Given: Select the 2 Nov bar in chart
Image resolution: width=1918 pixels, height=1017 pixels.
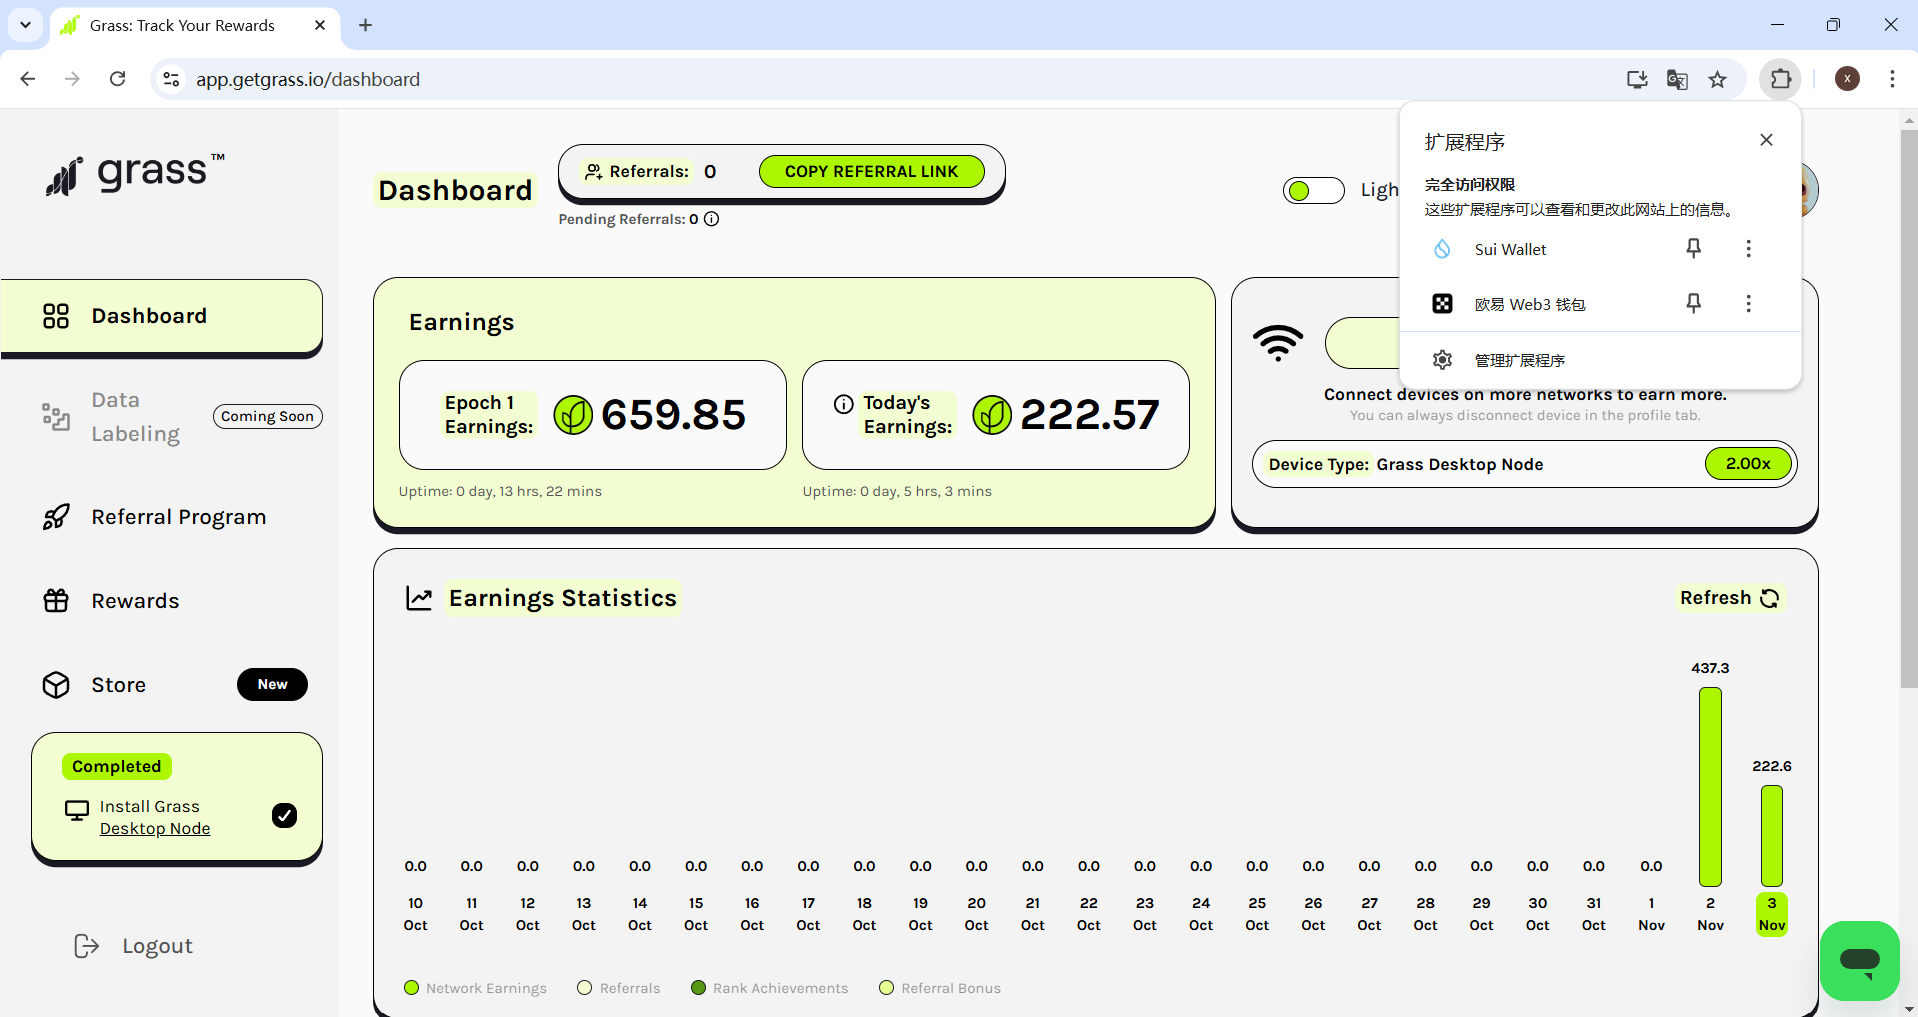Looking at the screenshot, I should coord(1710,786).
